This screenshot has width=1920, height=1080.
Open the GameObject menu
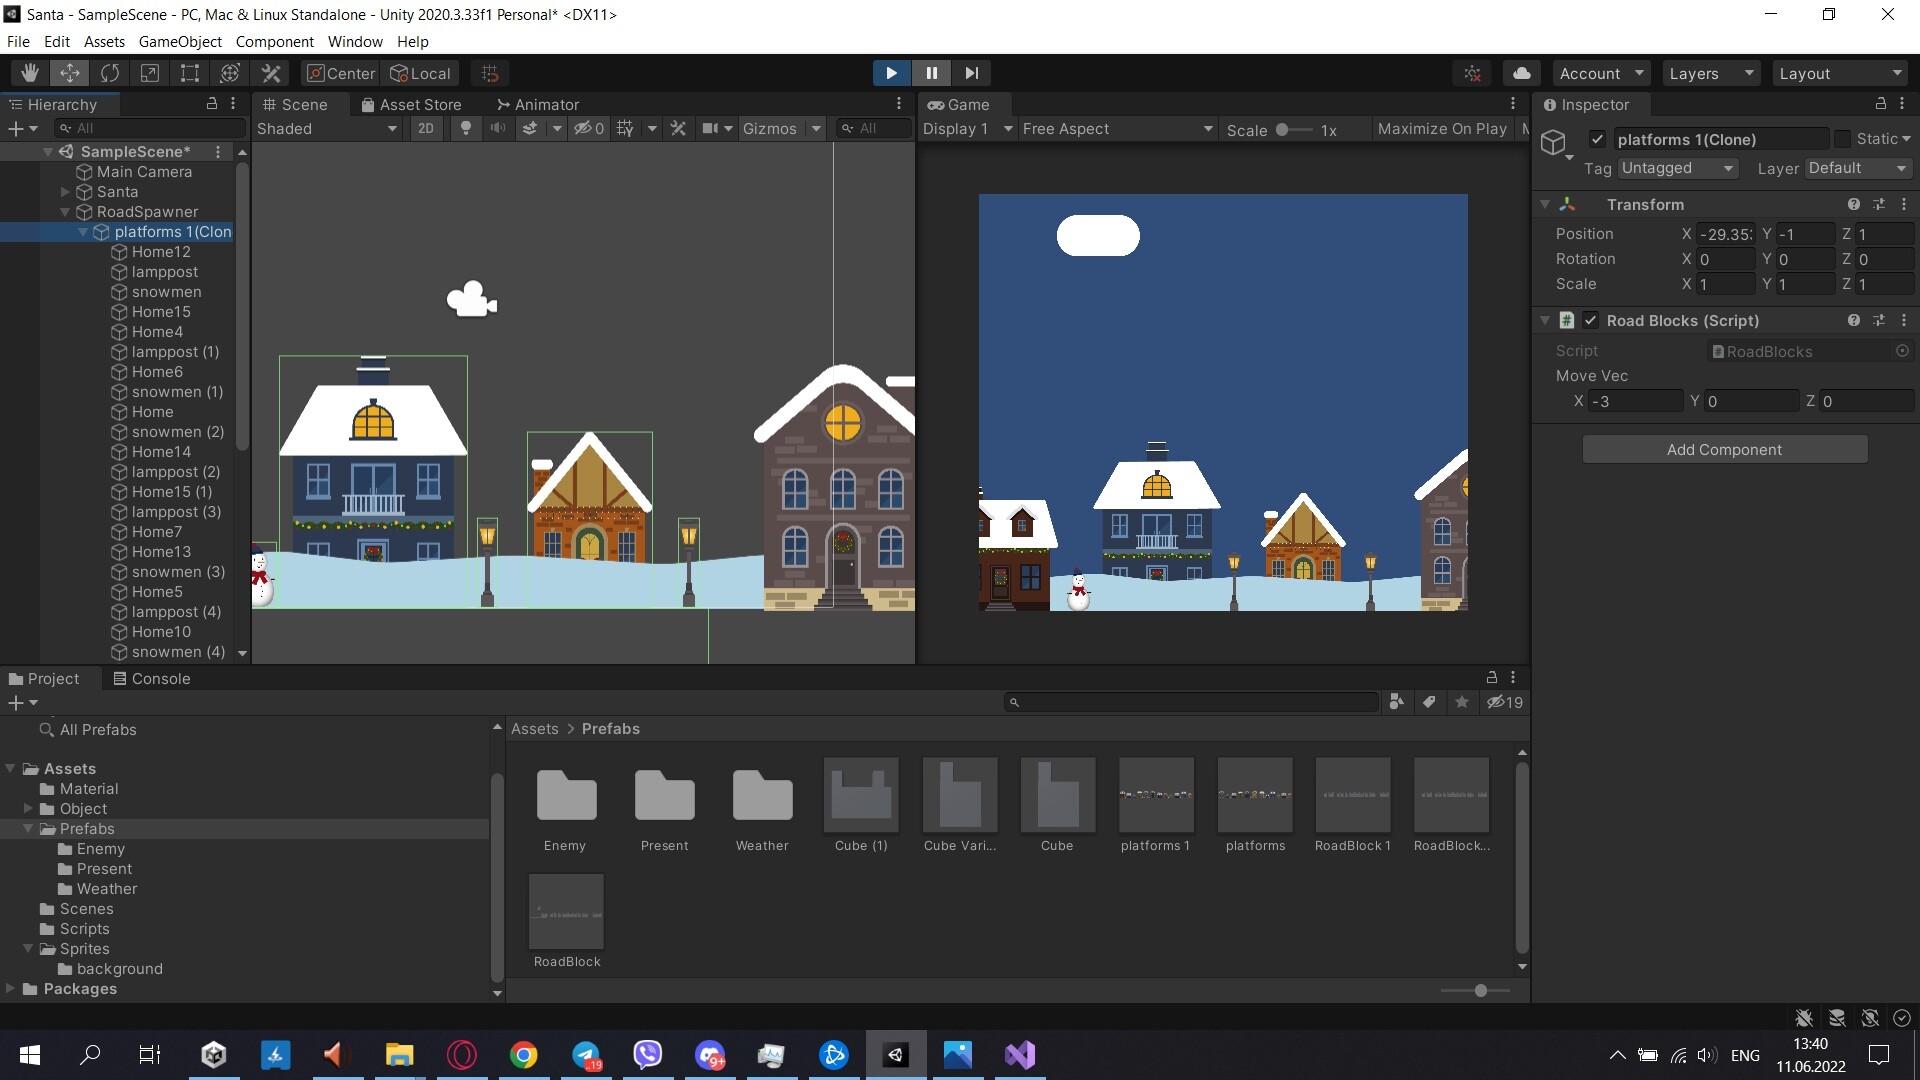pyautogui.click(x=179, y=41)
